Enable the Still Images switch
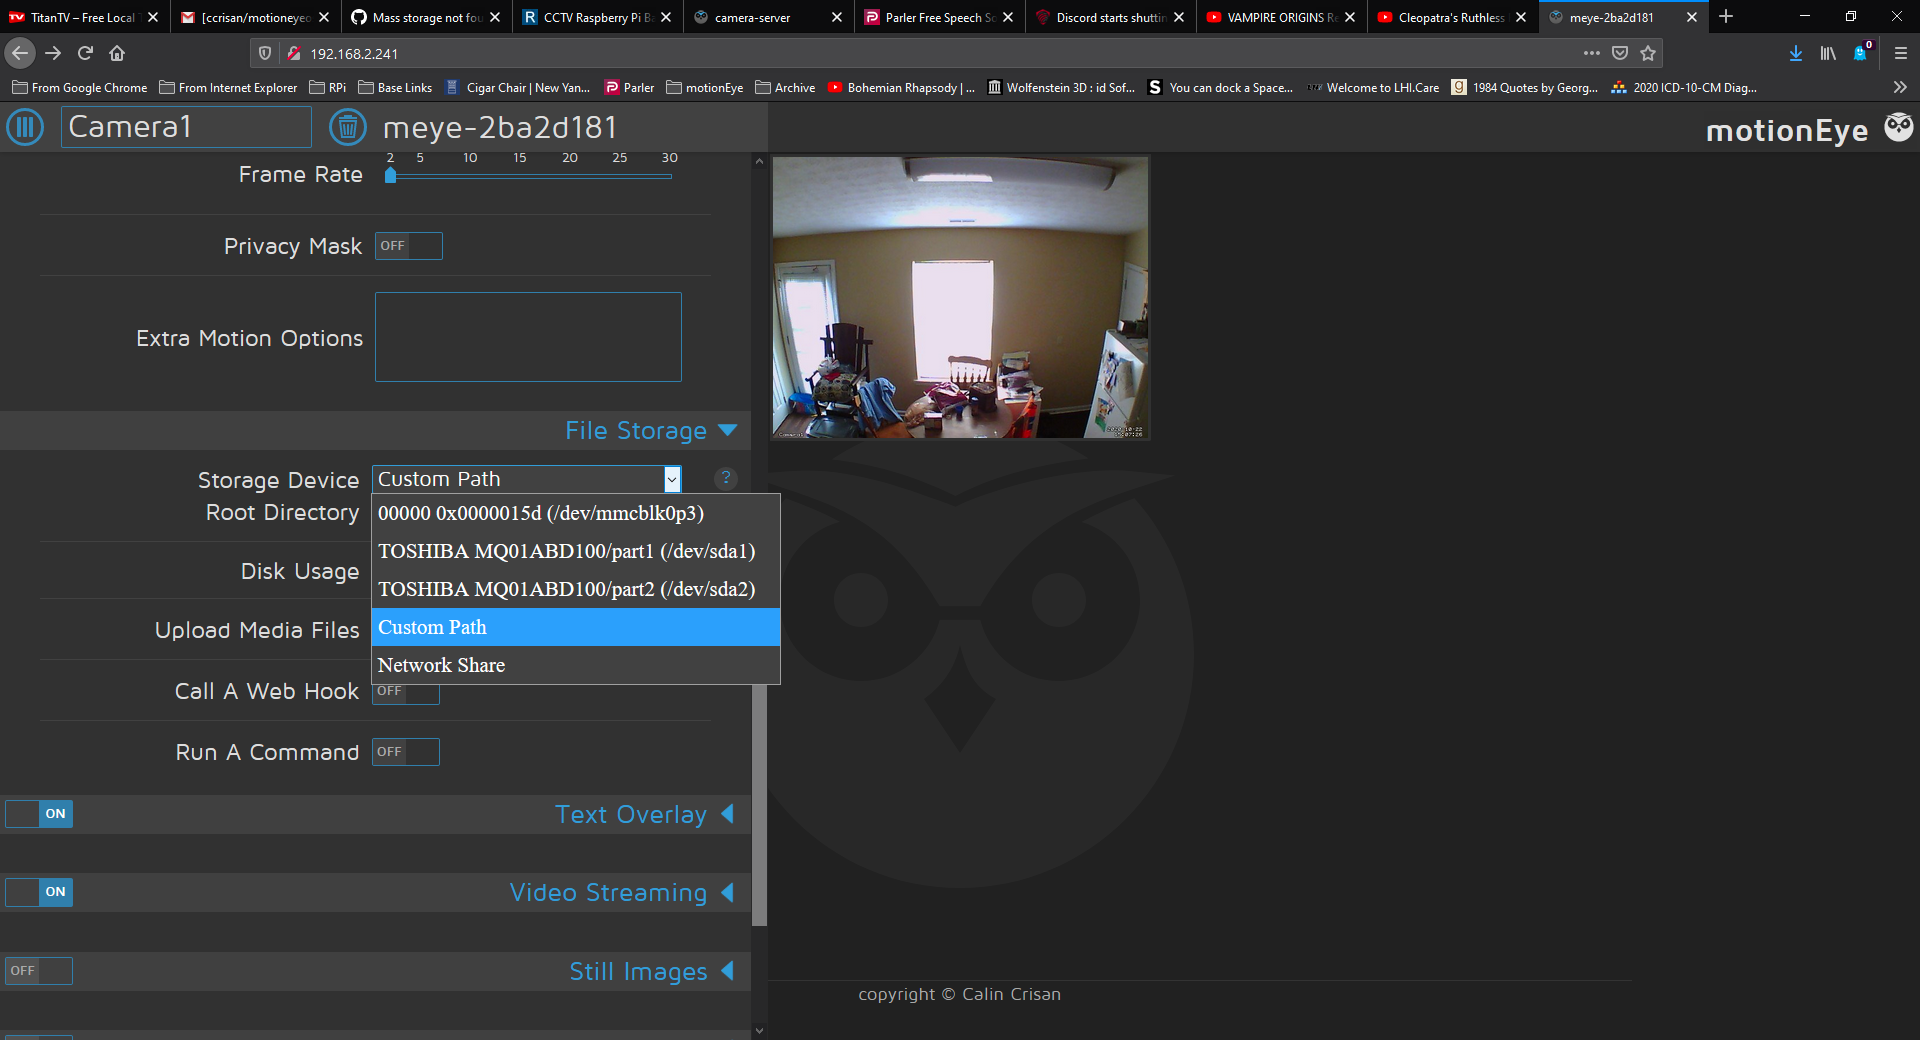This screenshot has width=1920, height=1040. coord(39,971)
